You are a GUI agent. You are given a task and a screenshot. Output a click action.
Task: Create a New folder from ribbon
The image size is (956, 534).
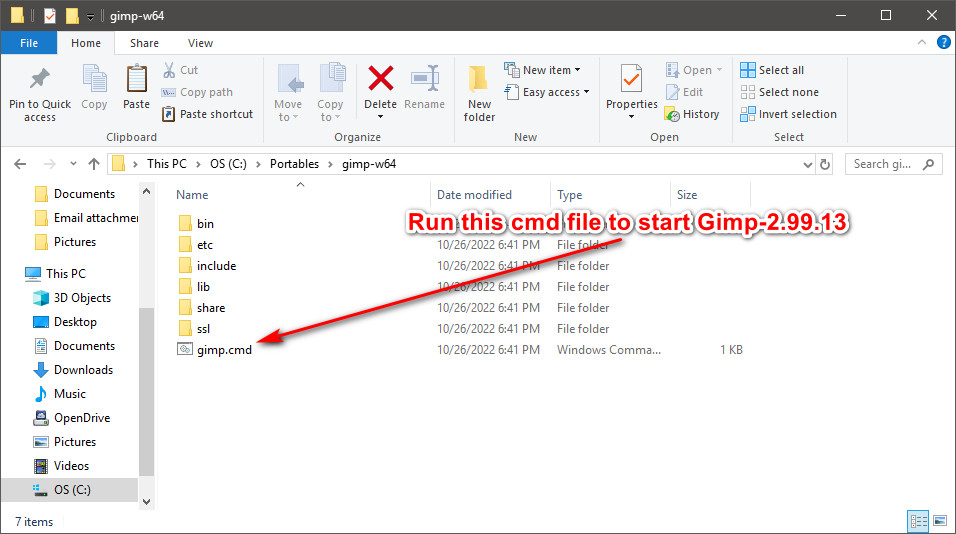click(479, 93)
